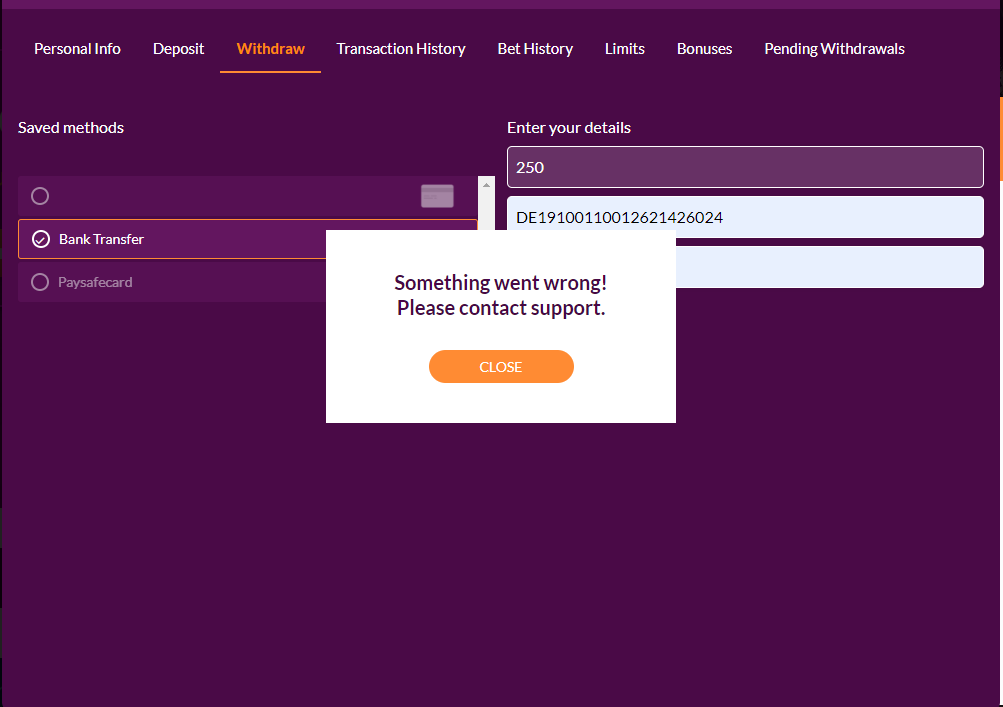Click the checkmark icon beside Bank Transfer

41,239
